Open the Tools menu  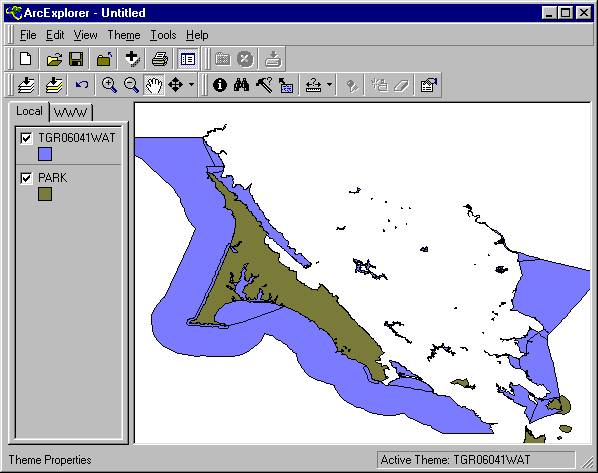(163, 35)
